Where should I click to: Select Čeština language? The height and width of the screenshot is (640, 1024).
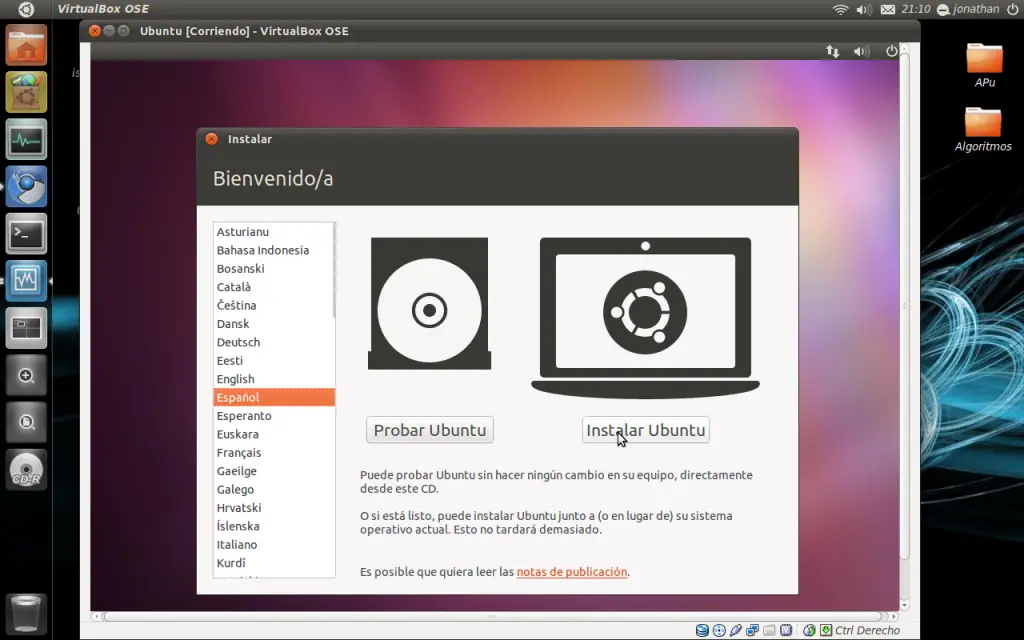point(274,305)
